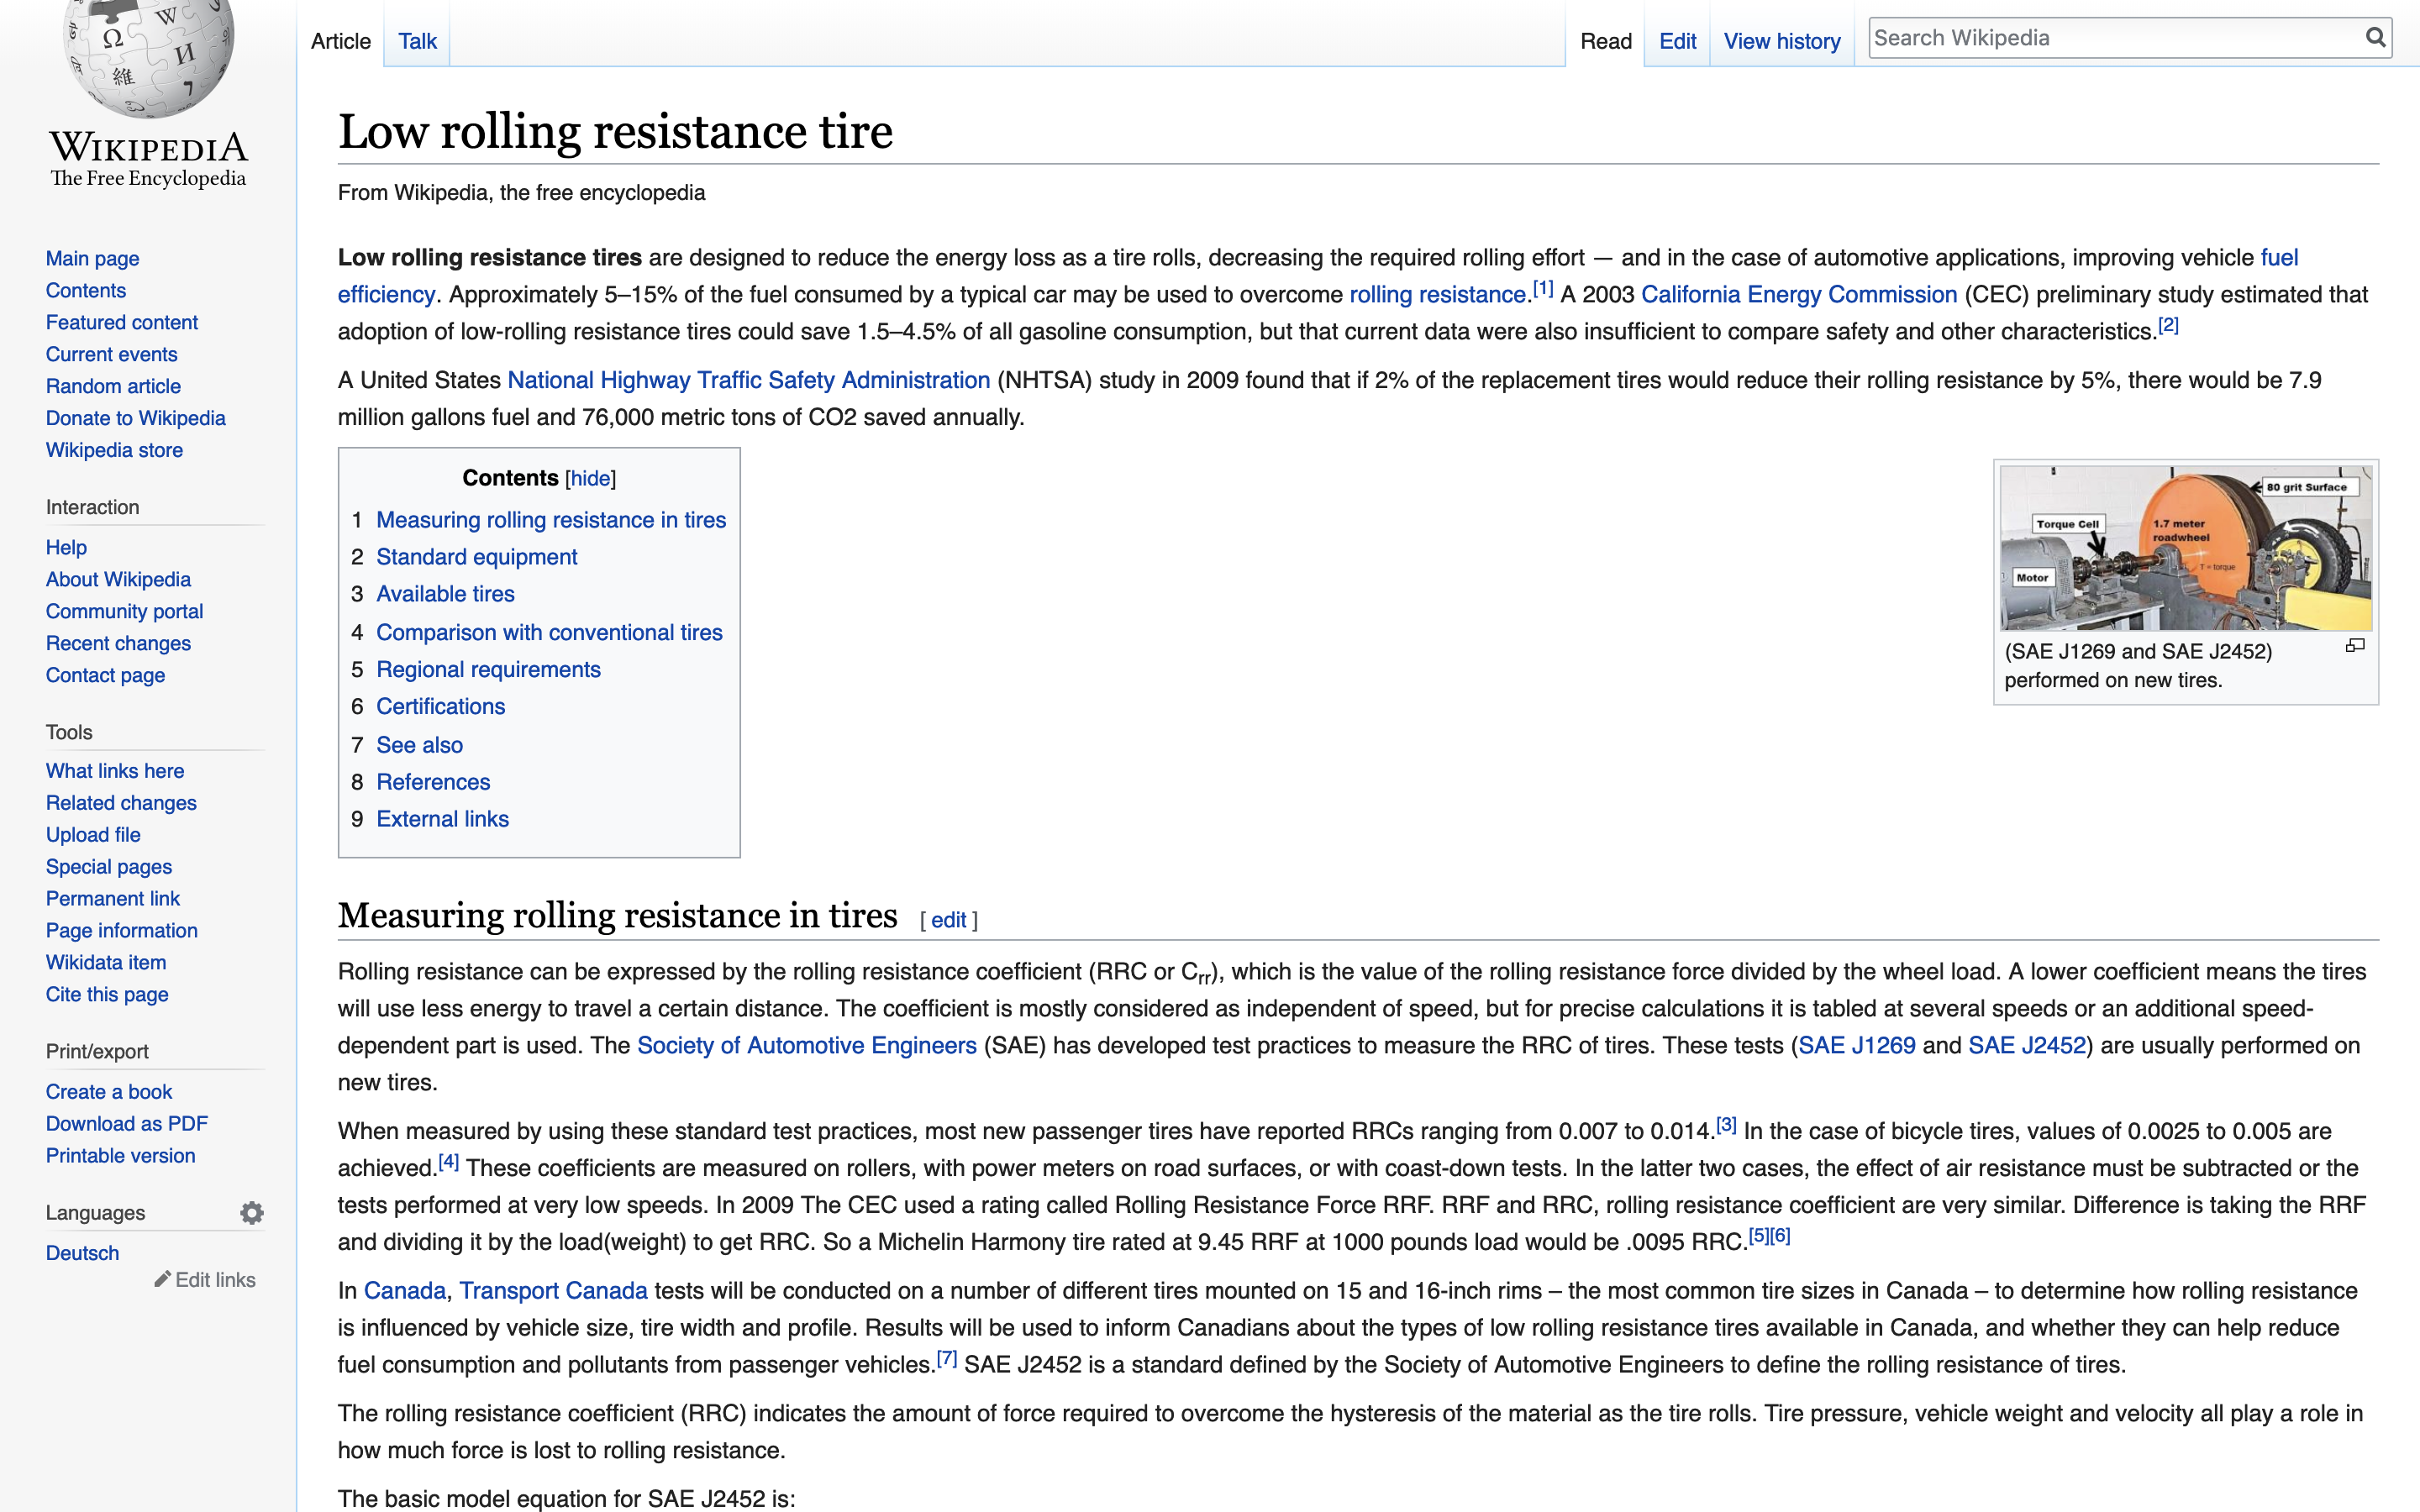Open the Talk tab
This screenshot has height=1512, width=2420.
tap(417, 41)
